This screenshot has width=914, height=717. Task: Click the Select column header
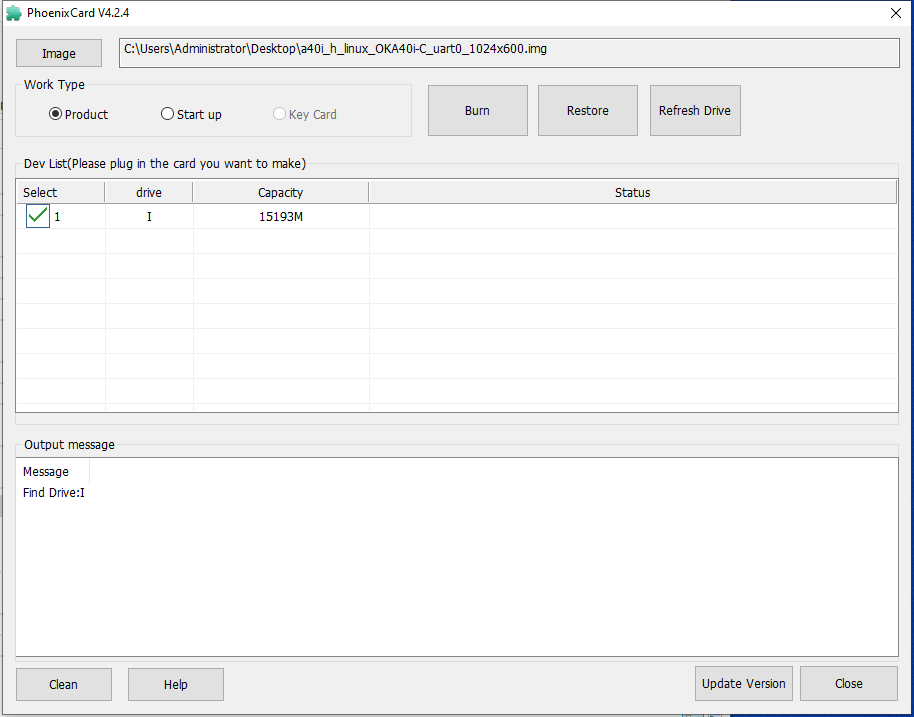point(61,192)
